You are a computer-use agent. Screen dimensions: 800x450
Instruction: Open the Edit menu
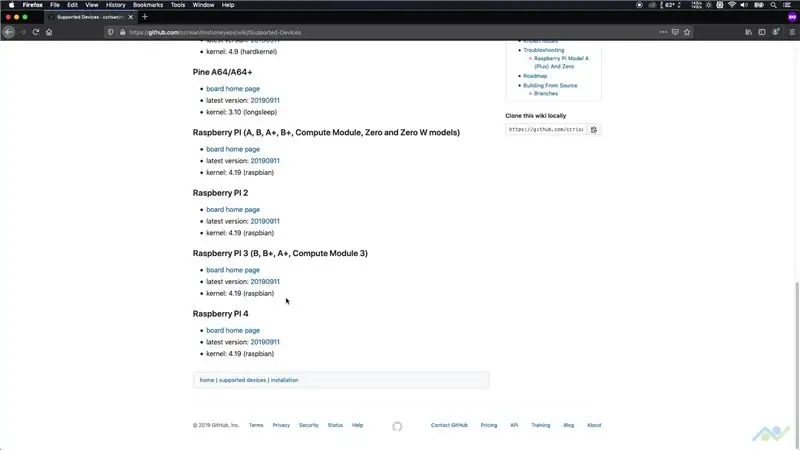[x=72, y=5]
